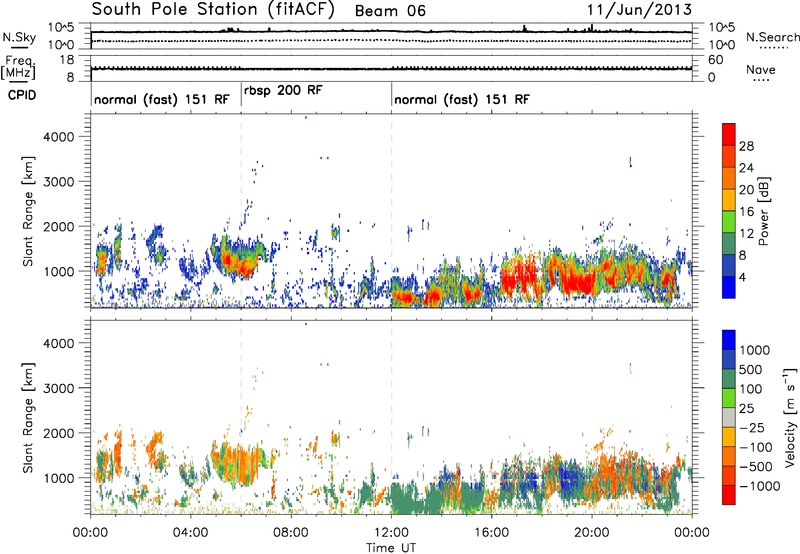
Task: Click the first 'normal (fast) 151 RF' label
Action: [162, 99]
